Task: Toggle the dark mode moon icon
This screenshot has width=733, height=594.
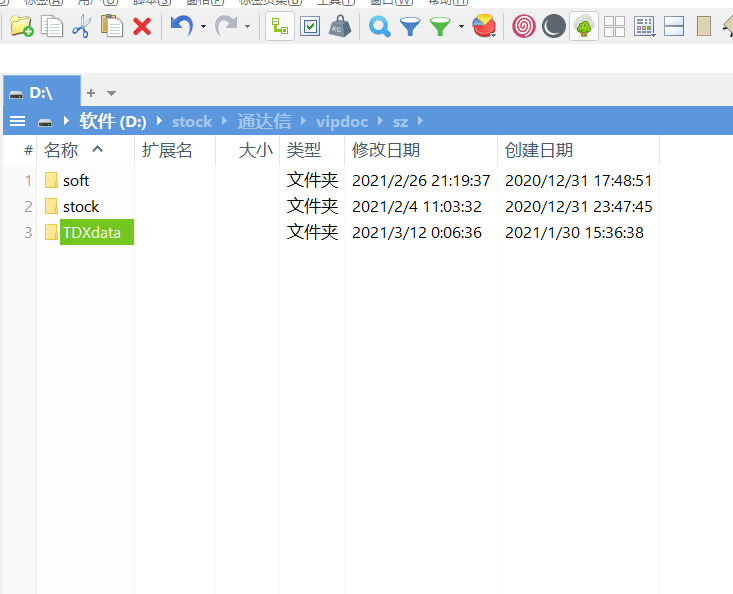Action: coord(553,27)
